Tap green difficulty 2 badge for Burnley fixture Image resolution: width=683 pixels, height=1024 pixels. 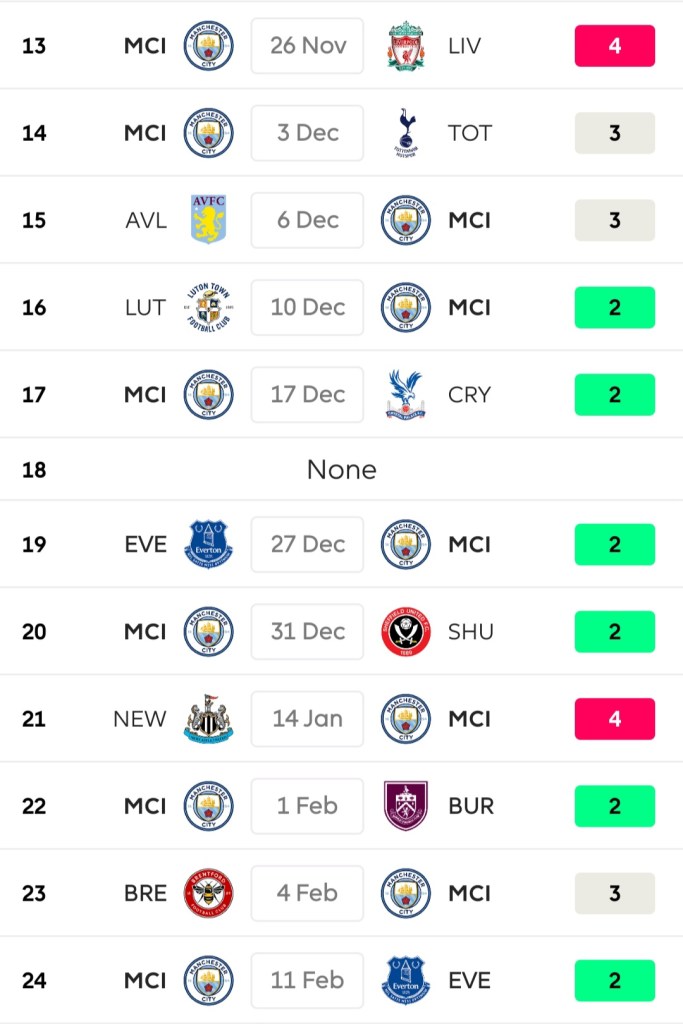click(x=614, y=805)
